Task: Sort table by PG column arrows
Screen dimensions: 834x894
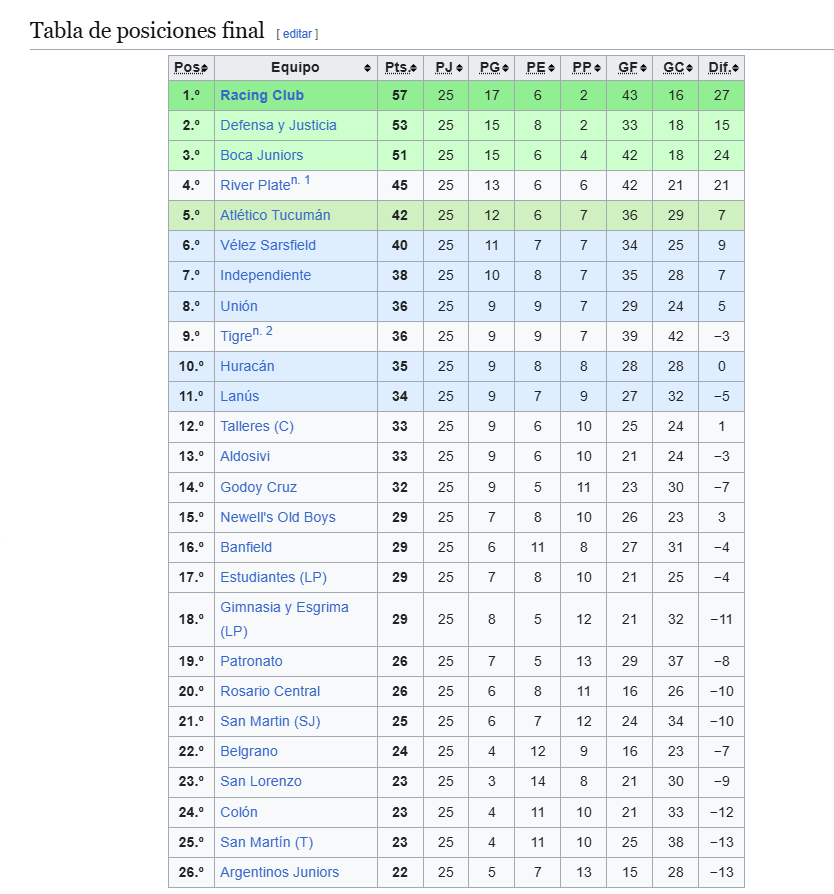Action: click(x=505, y=68)
